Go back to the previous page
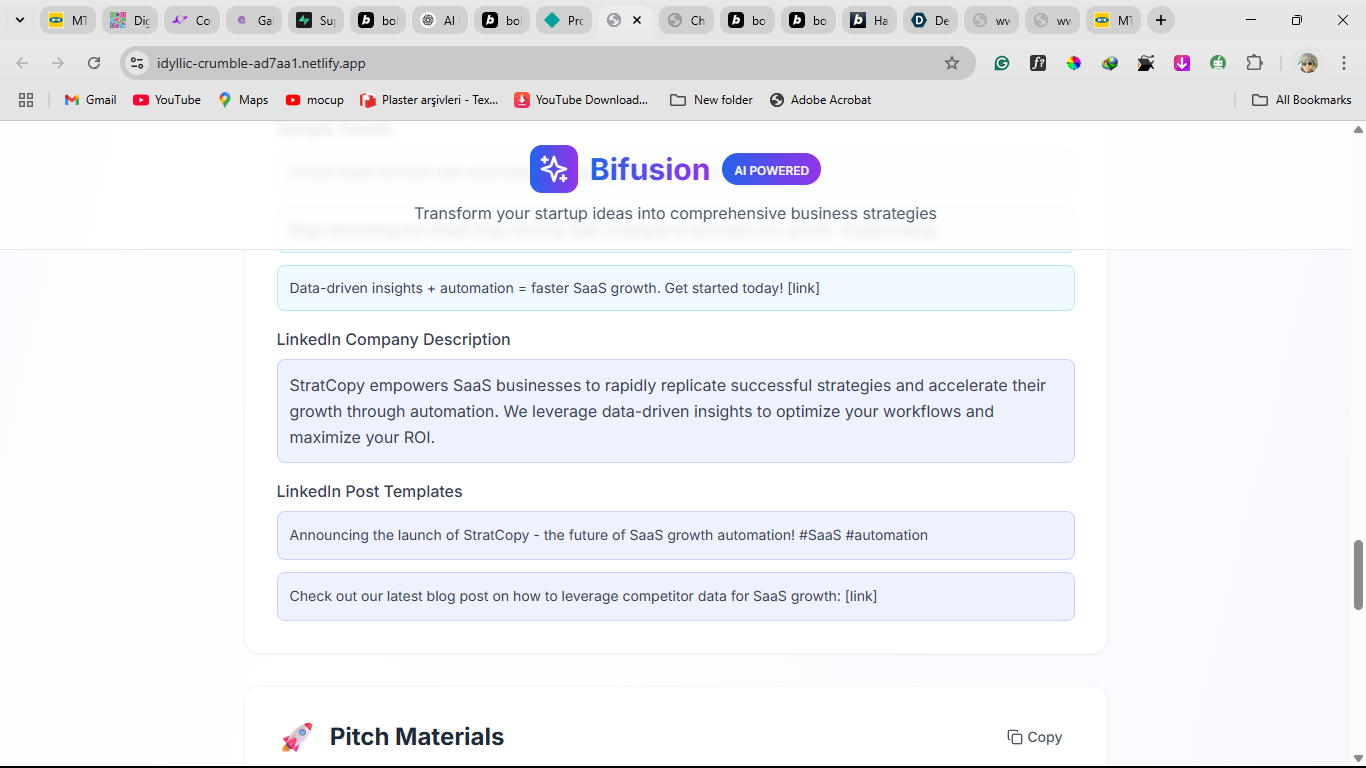The image size is (1366, 768). [22, 63]
